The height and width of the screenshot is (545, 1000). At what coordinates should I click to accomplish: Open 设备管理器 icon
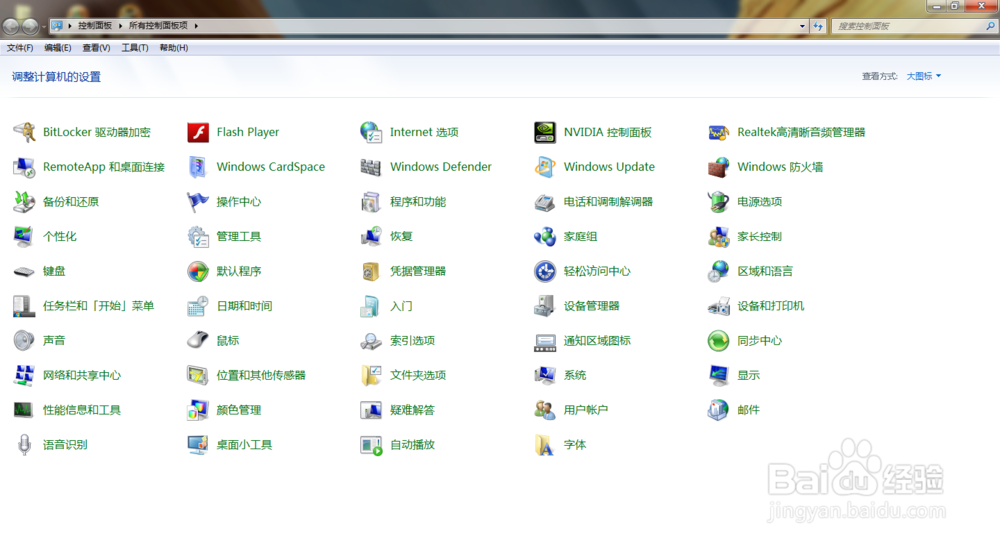tap(545, 306)
